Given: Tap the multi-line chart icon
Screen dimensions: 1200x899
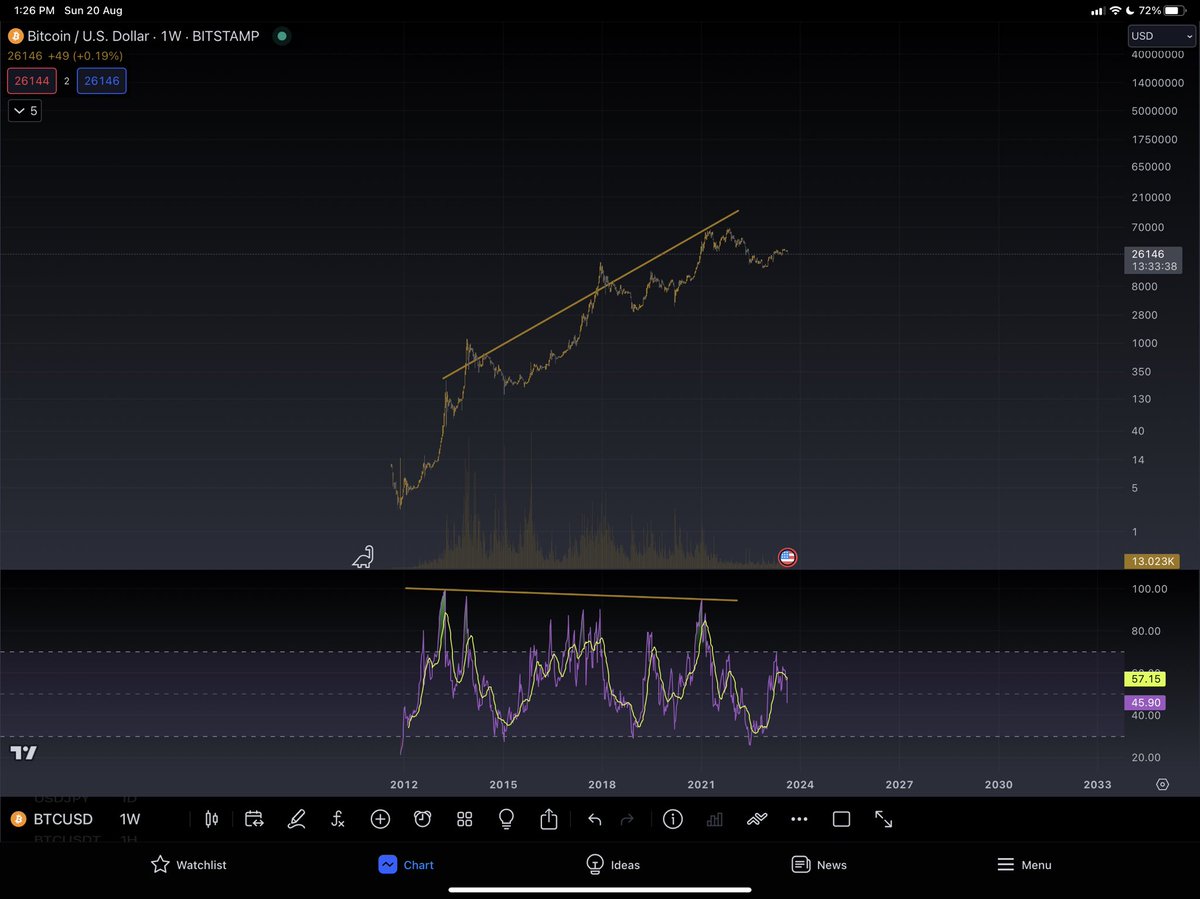Looking at the screenshot, I should pos(757,819).
